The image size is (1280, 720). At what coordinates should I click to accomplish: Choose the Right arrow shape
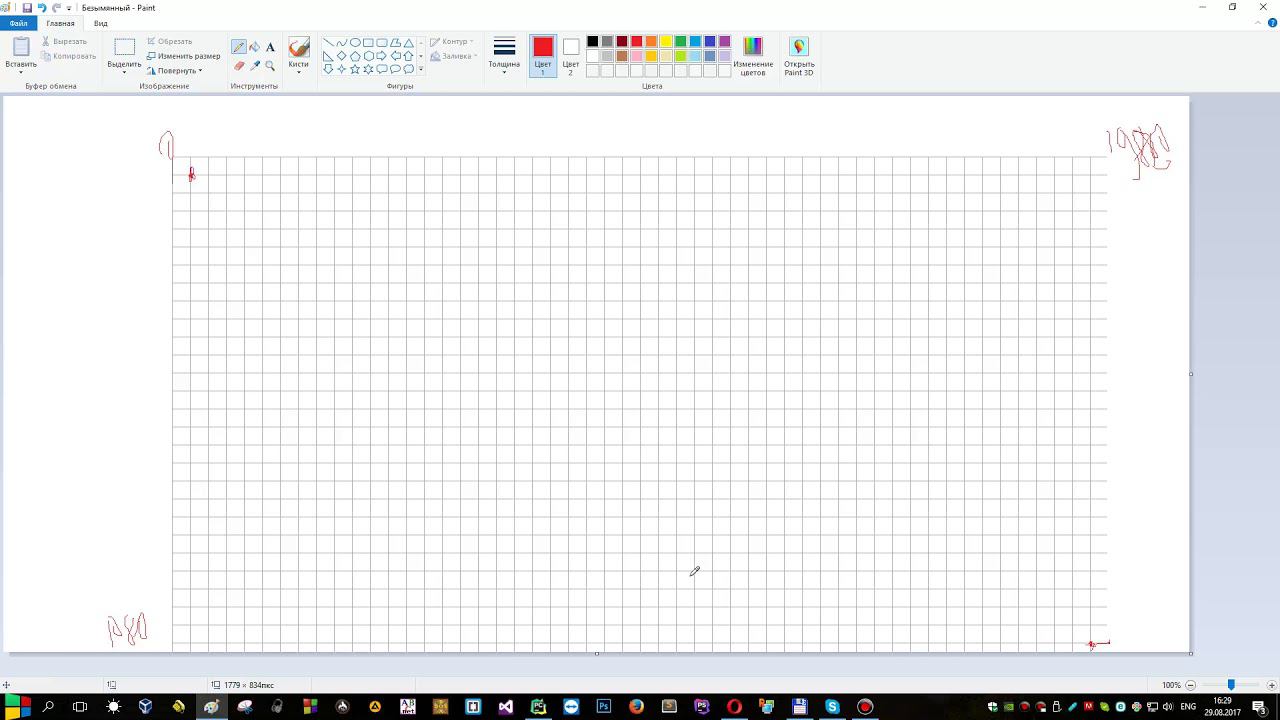tap(382, 56)
